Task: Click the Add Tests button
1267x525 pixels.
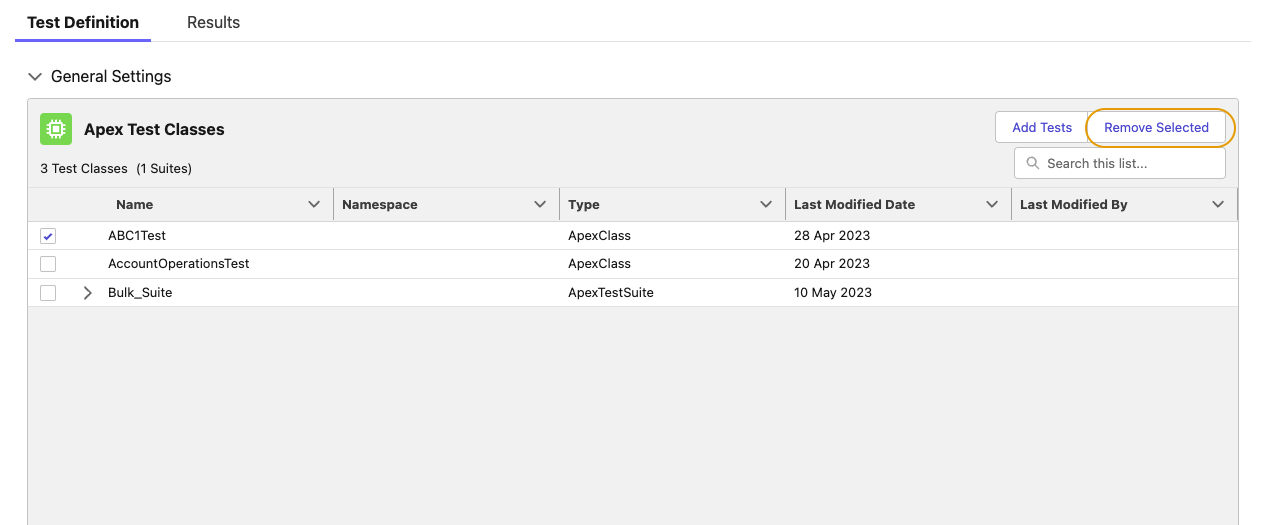Action: [1041, 127]
